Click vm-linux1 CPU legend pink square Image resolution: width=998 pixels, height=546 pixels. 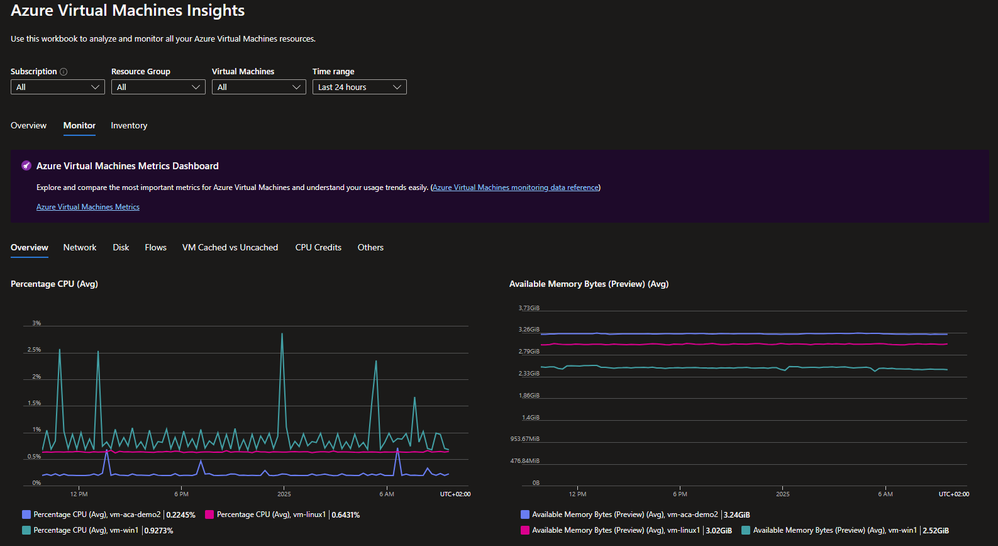coord(209,515)
